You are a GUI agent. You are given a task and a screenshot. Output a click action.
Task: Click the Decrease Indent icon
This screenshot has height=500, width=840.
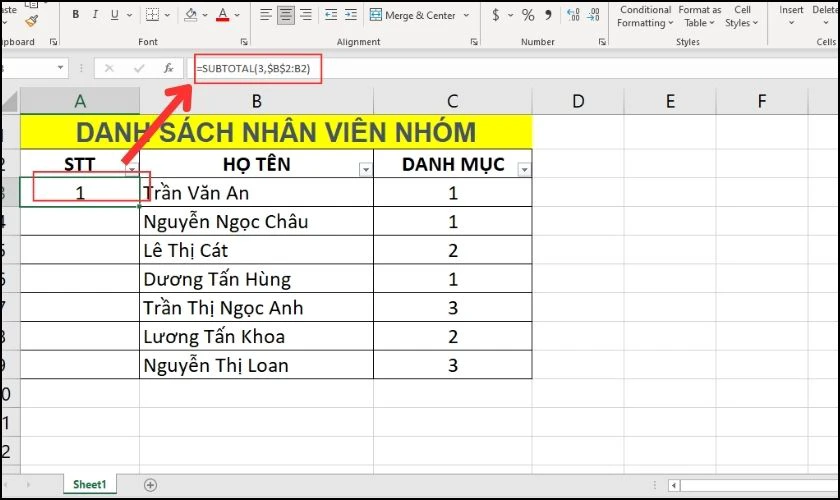(x=331, y=14)
